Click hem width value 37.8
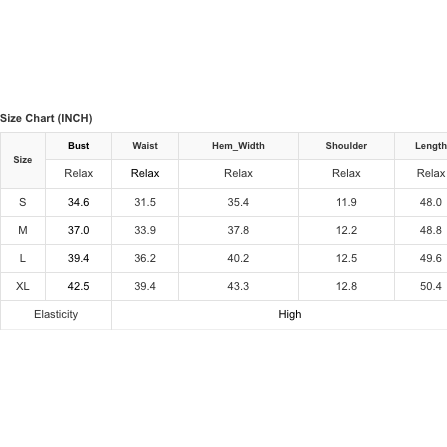Viewport: 447px width, 447px height. [x=238, y=230]
